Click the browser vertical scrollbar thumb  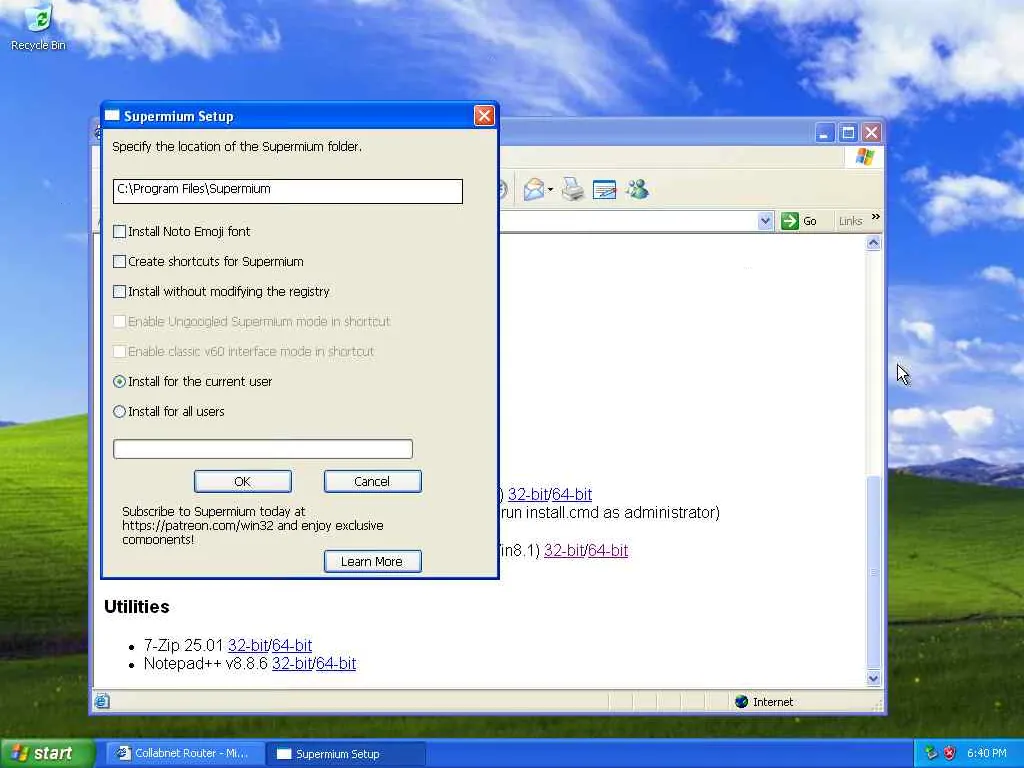pyautogui.click(x=873, y=572)
